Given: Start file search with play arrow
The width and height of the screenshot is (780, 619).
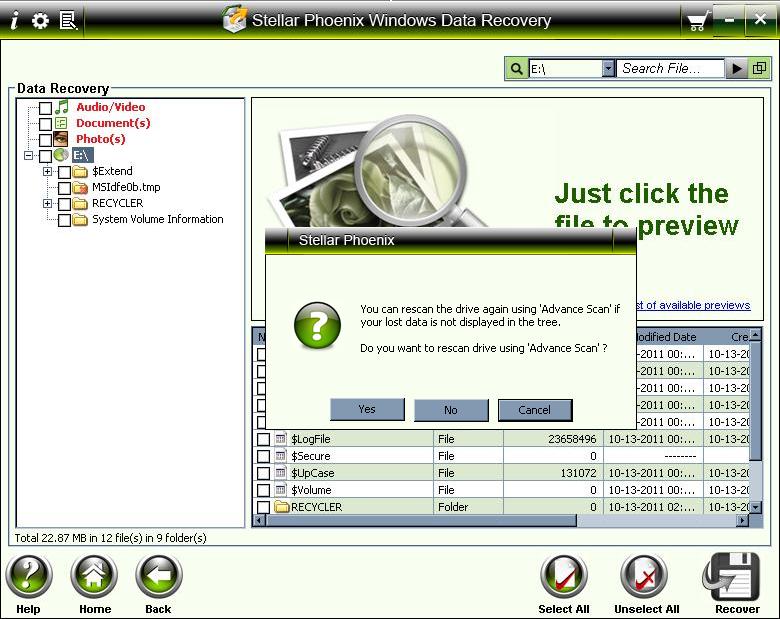Looking at the screenshot, I should pos(737,69).
